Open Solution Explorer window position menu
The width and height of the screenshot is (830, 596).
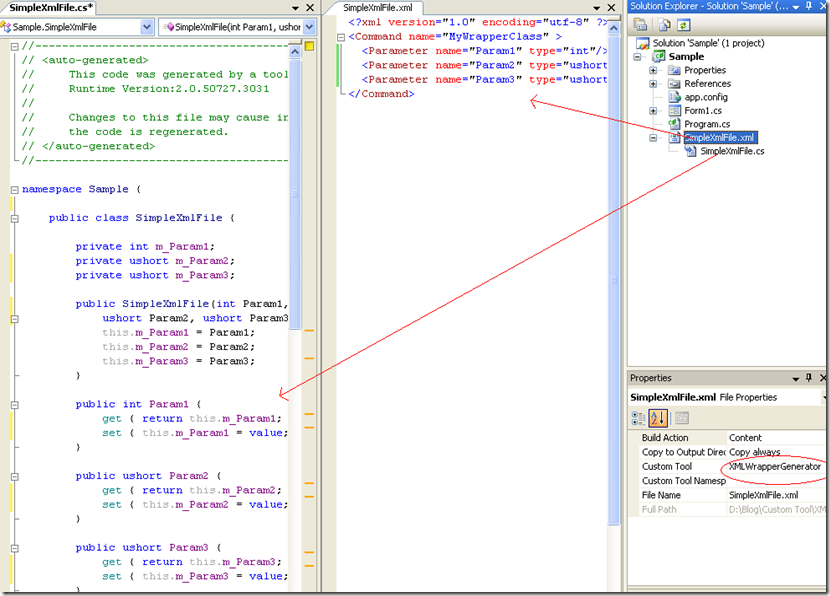click(x=796, y=7)
